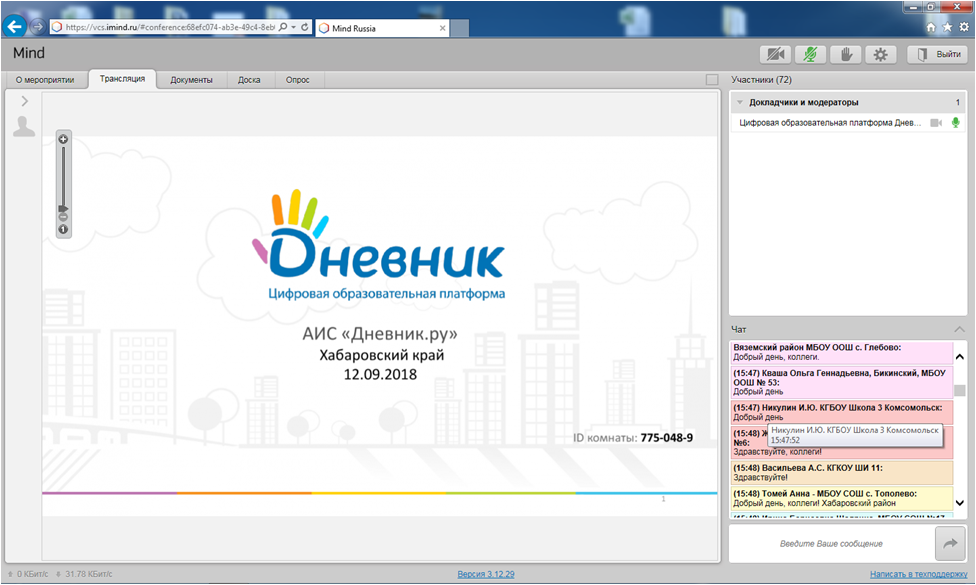976x585 pixels.
Task: Collapse the Докладчики и модераторы group
Action: click(x=740, y=102)
